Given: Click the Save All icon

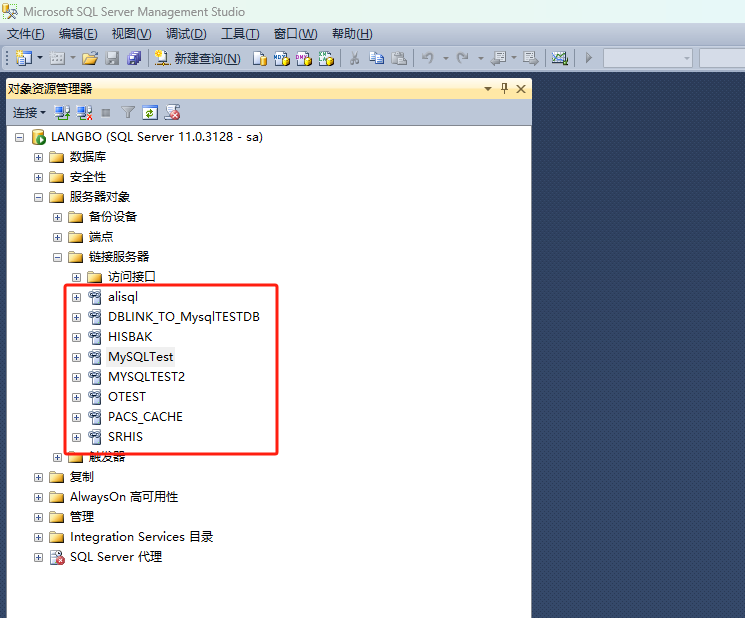Looking at the screenshot, I should (134, 58).
